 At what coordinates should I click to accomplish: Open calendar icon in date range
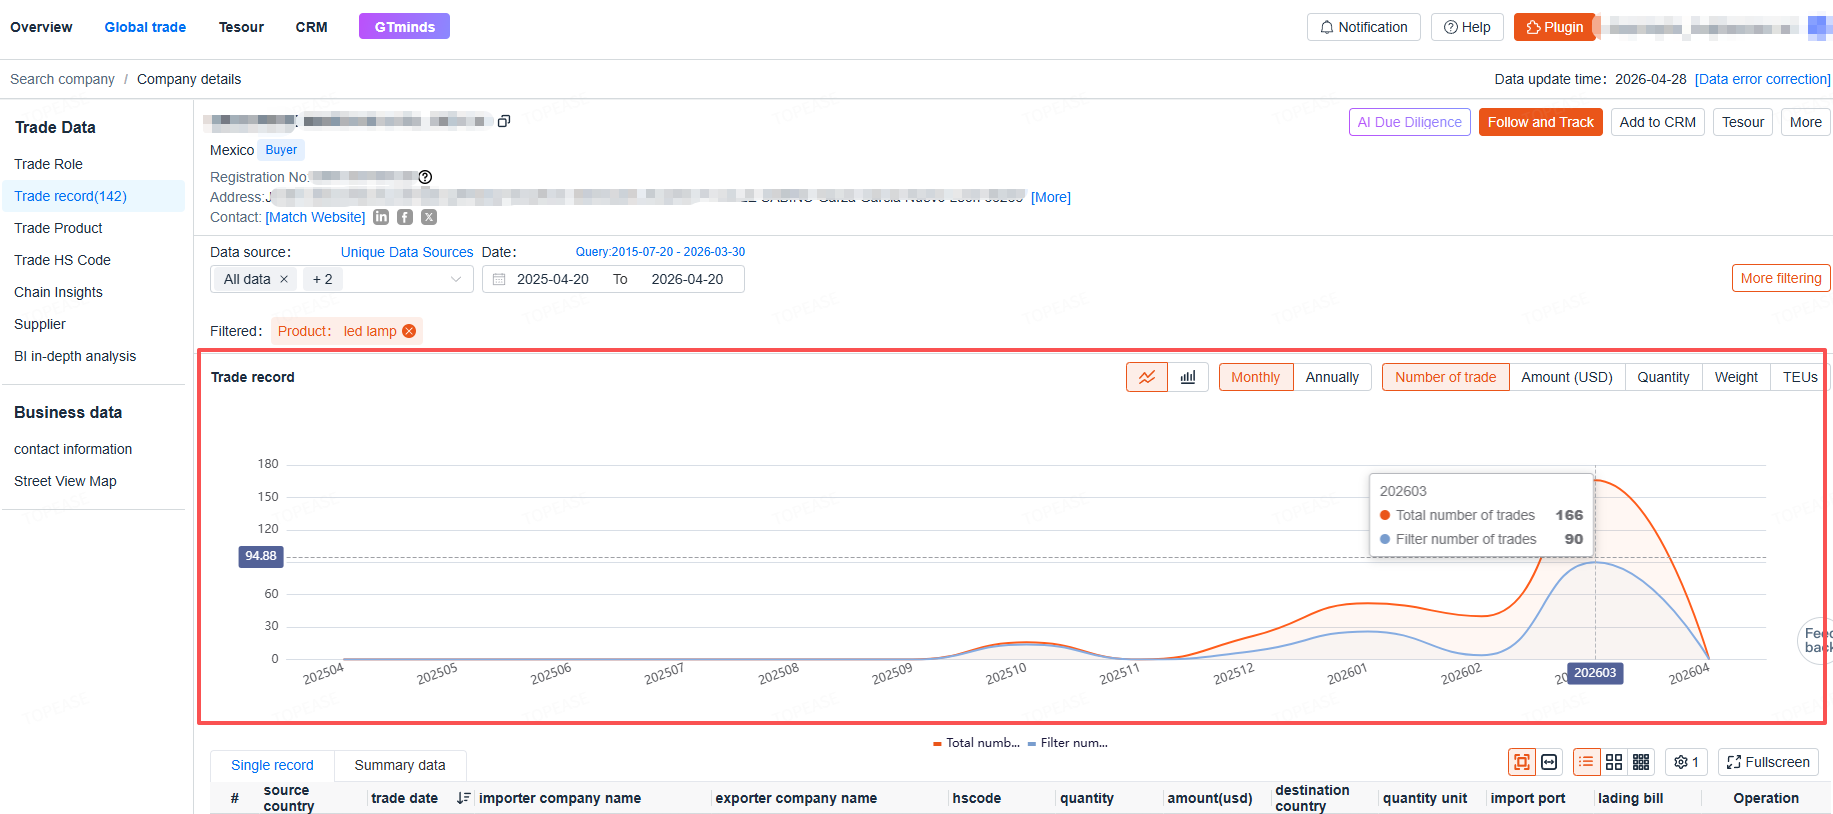pos(499,279)
